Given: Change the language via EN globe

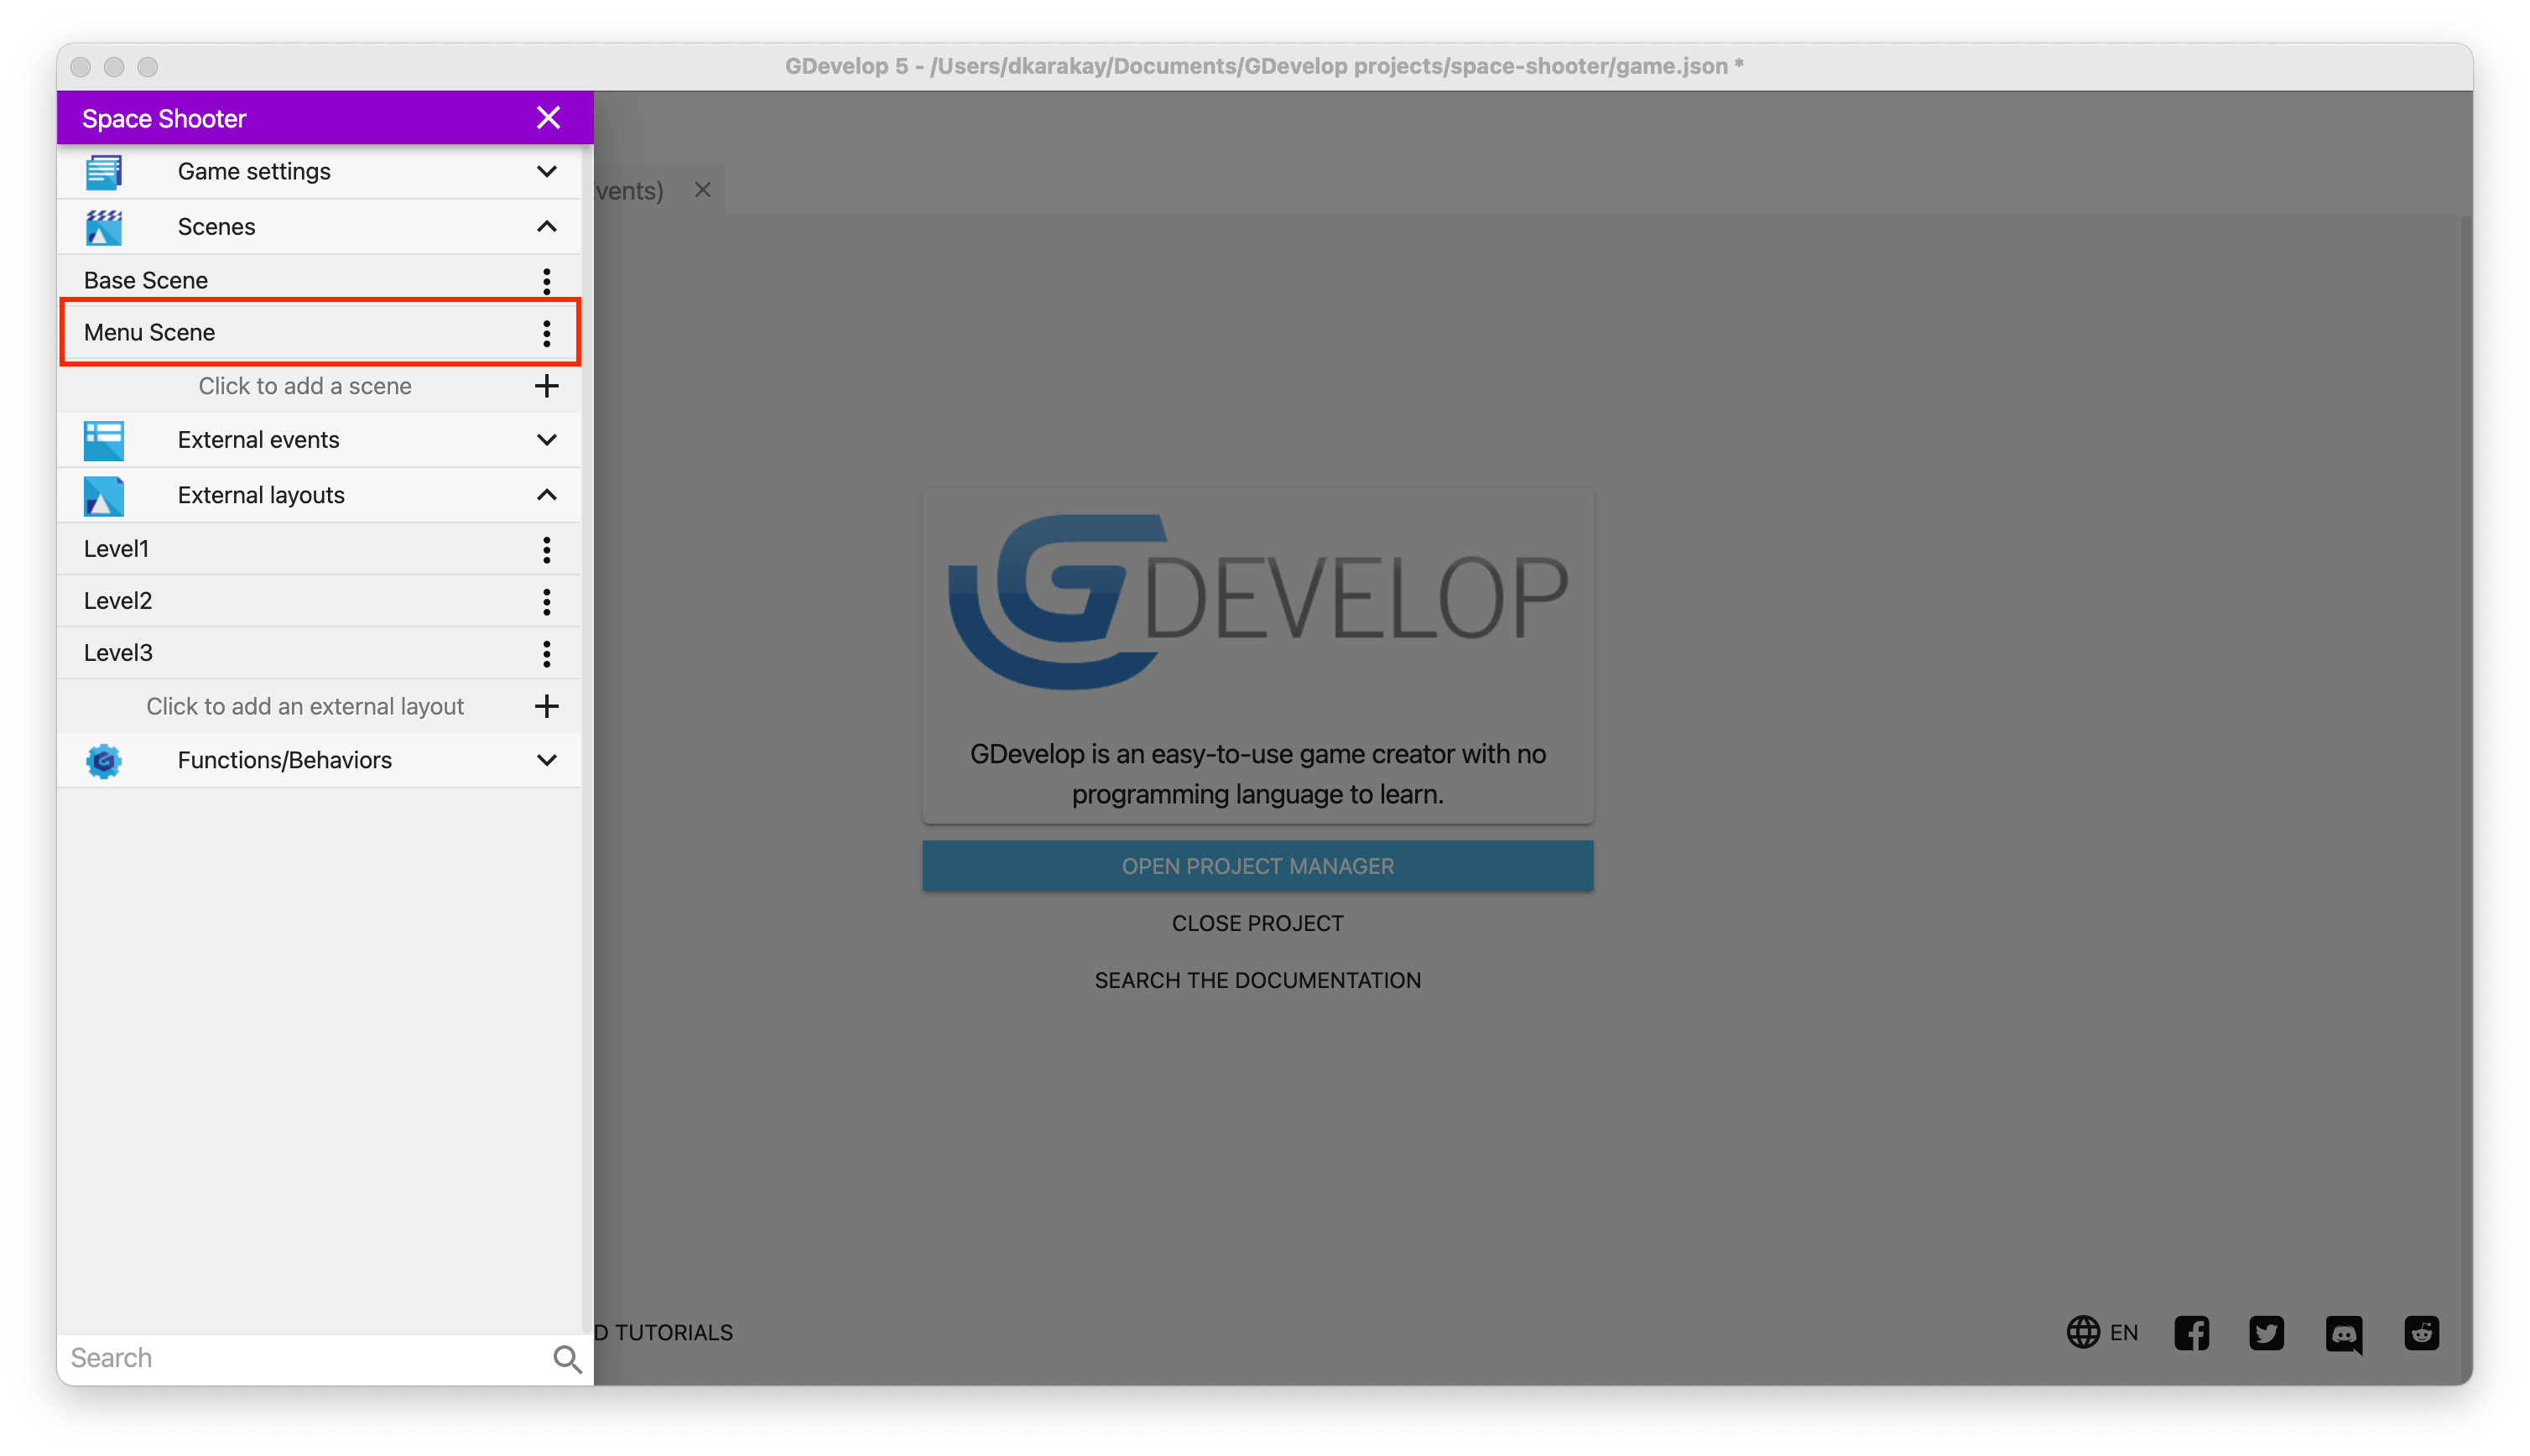Looking at the screenshot, I should pos(2102,1333).
